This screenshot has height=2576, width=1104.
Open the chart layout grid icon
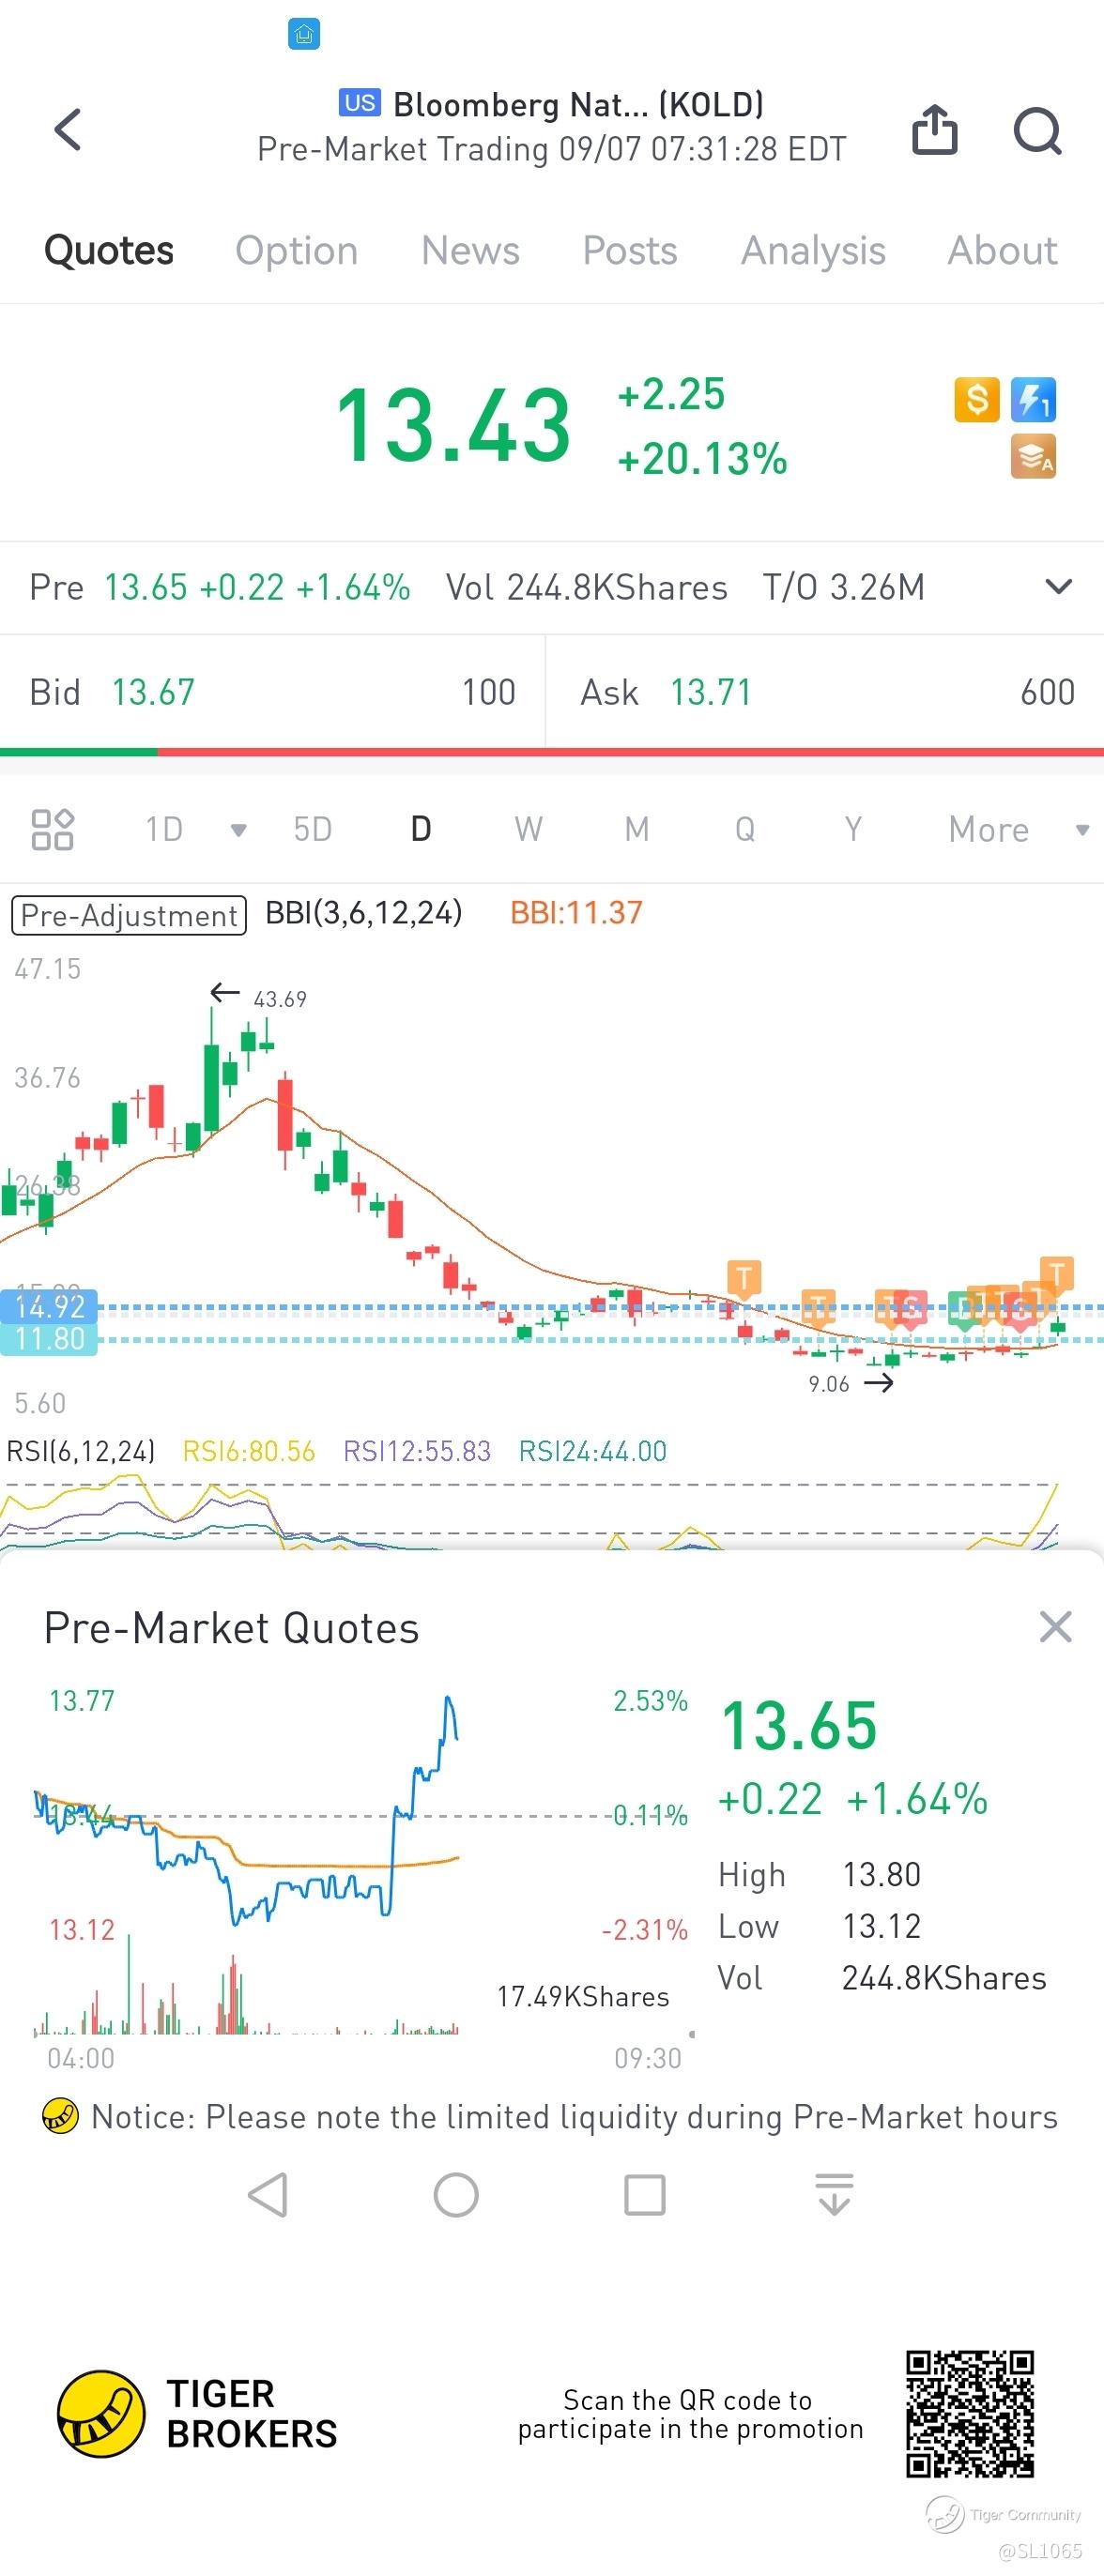(52, 829)
